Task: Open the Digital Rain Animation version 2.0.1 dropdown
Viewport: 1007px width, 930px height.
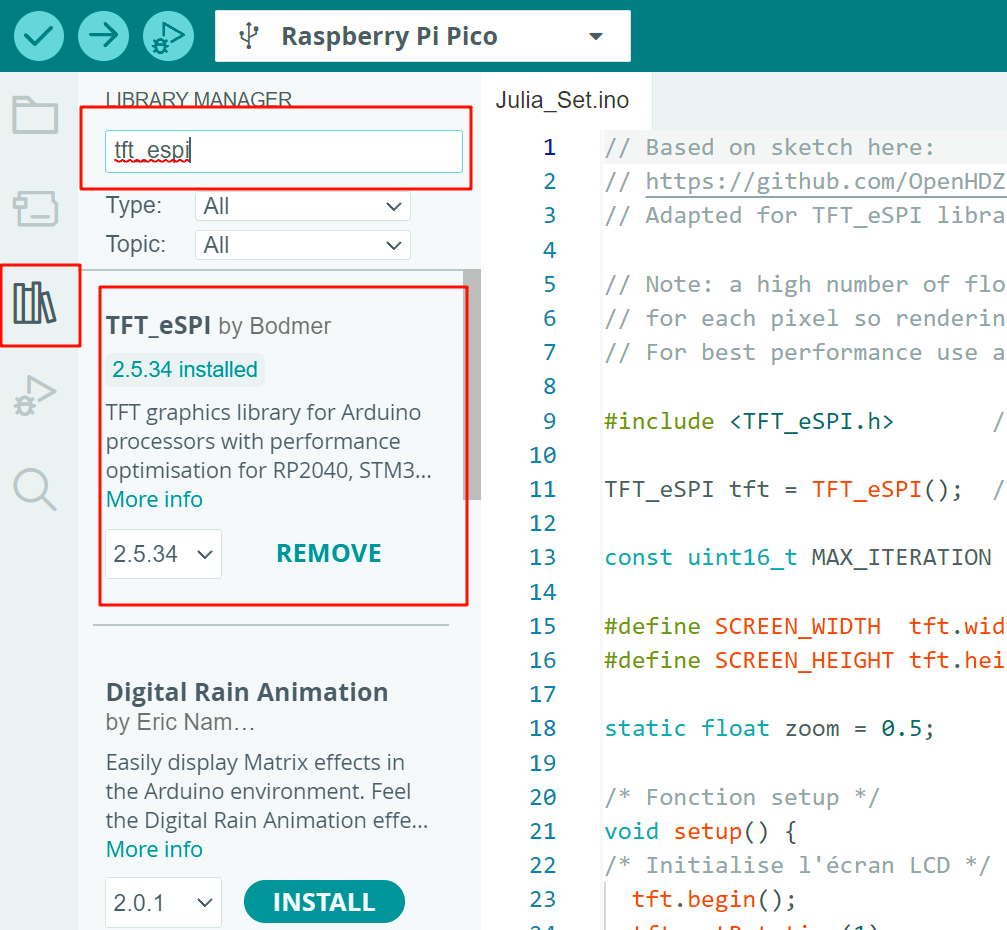Action: tap(163, 902)
